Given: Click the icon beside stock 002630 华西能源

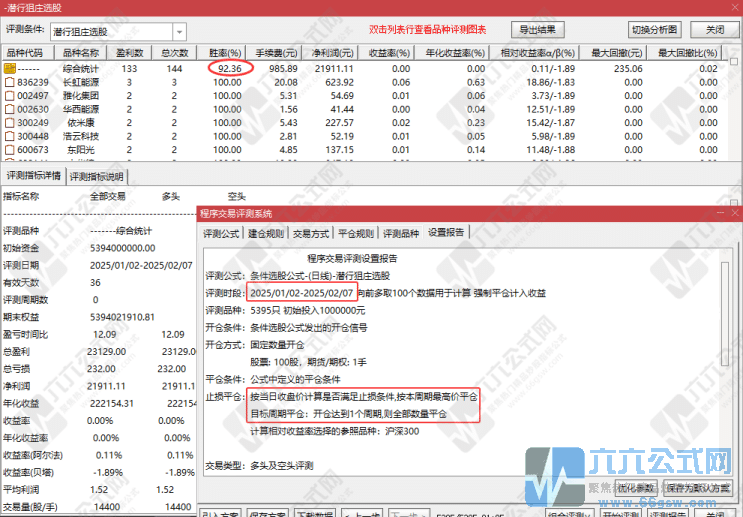Looking at the screenshot, I should [x=9, y=109].
